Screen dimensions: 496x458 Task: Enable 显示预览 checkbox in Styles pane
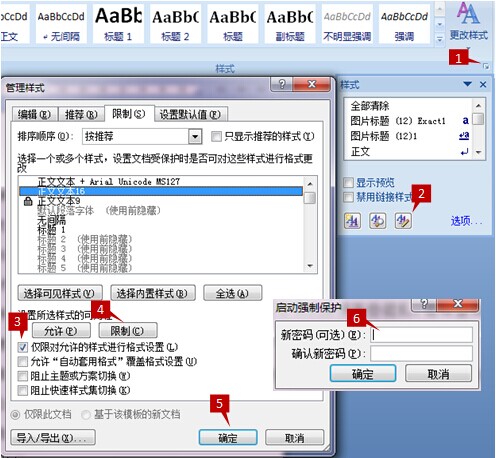[348, 183]
